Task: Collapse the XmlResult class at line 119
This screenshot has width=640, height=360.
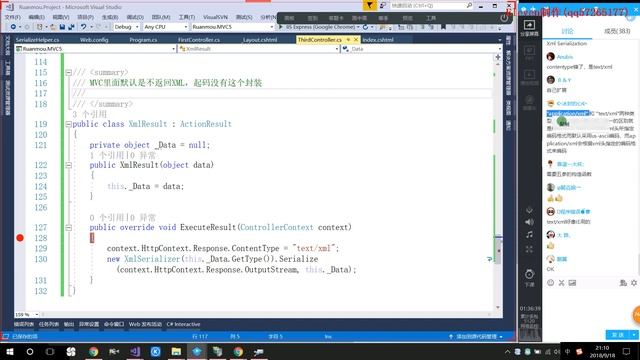Action: pos(69,124)
